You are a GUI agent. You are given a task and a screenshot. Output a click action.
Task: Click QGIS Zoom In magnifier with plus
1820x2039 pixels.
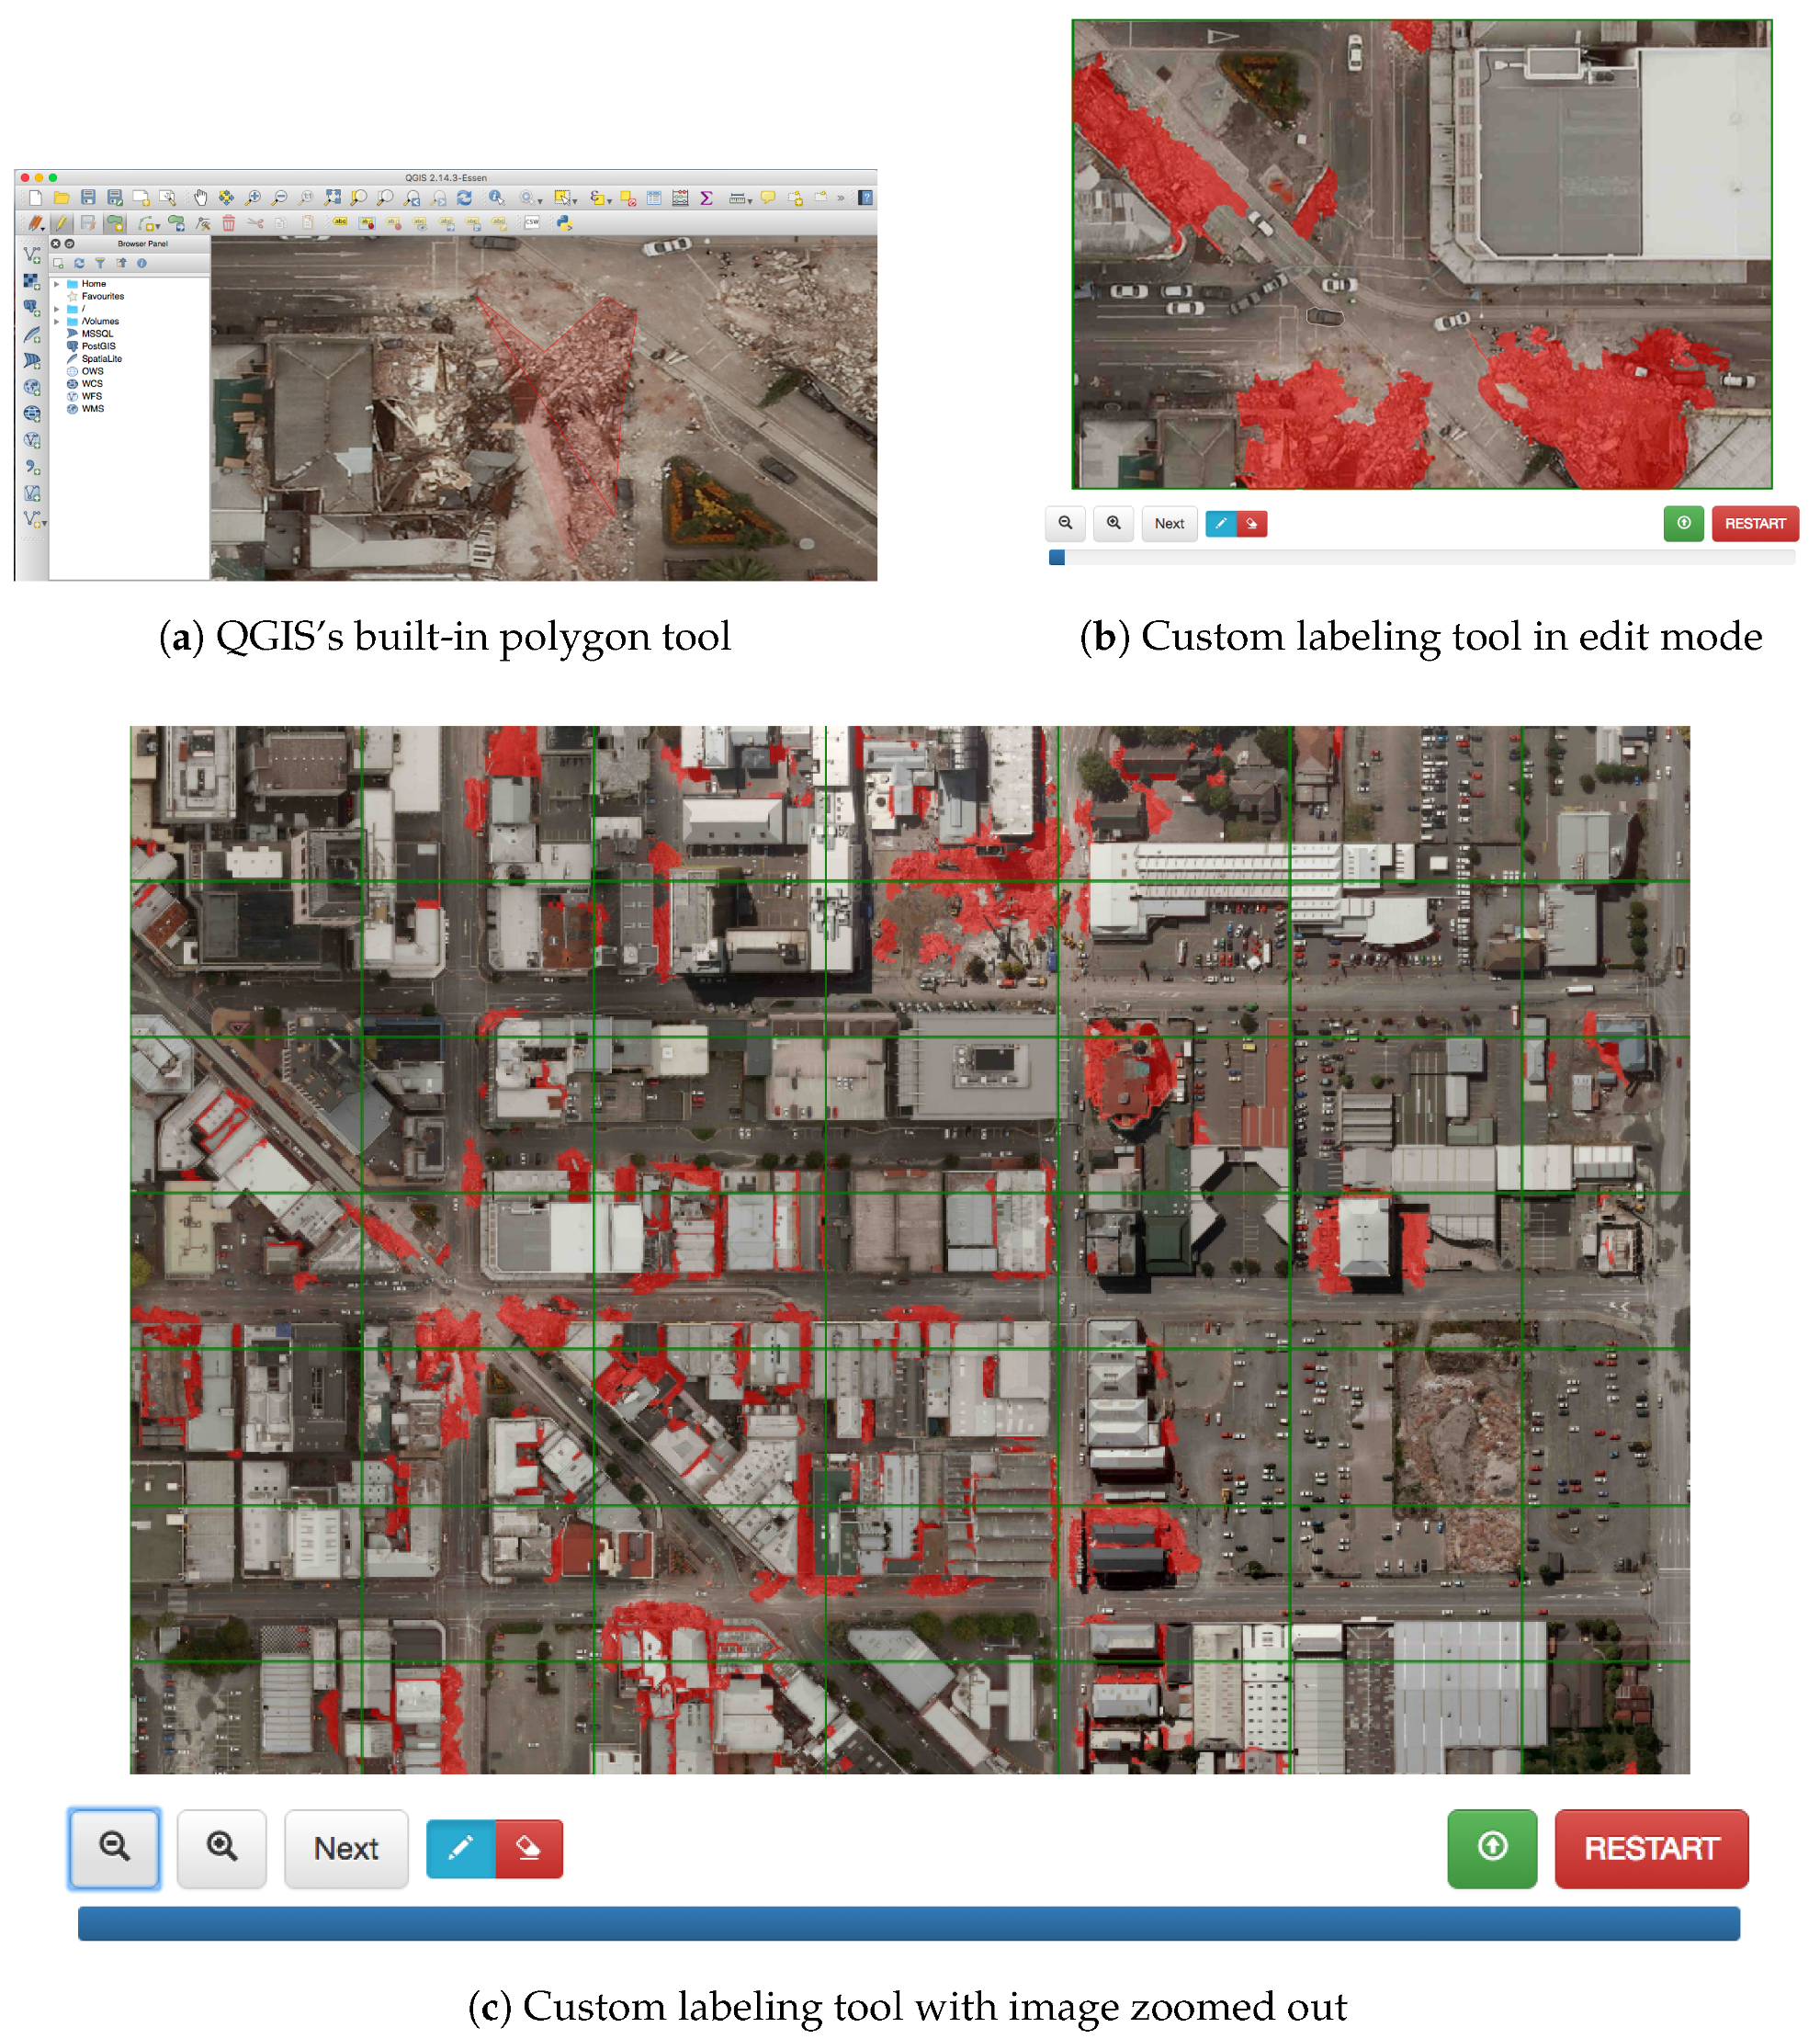click(253, 197)
